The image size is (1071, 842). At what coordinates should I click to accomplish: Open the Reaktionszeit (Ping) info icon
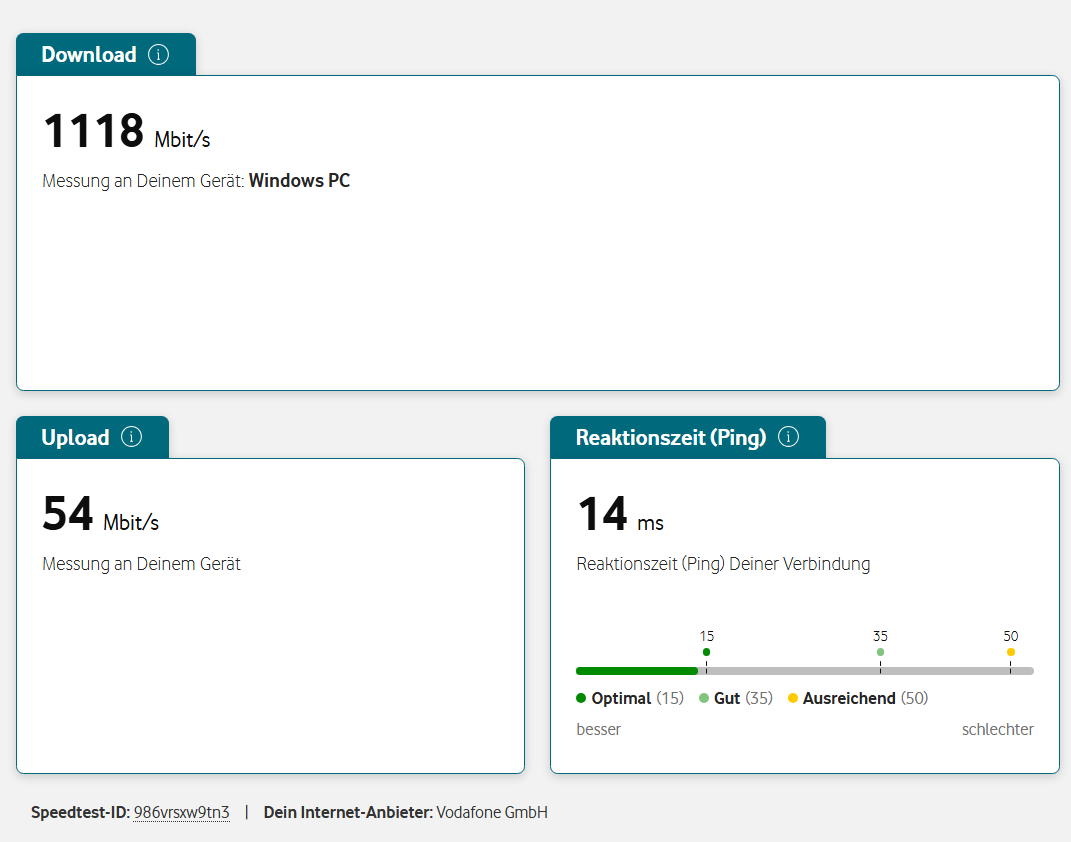pos(788,436)
